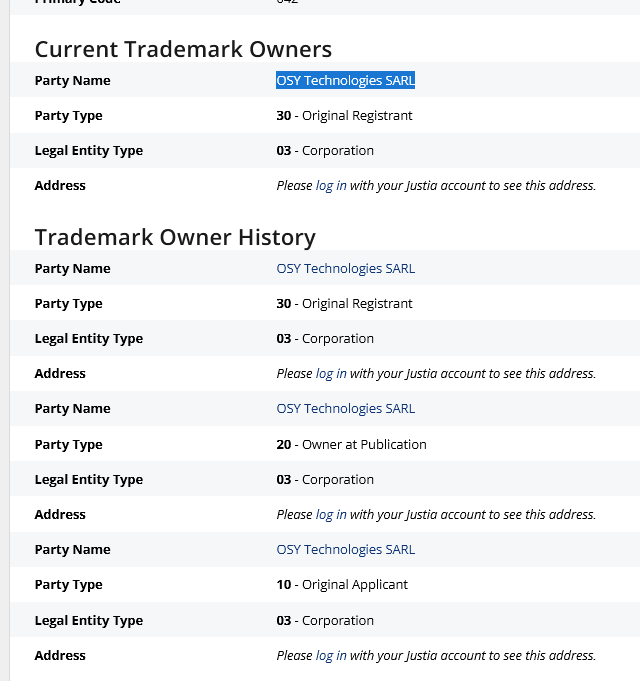Select "30 - Original Registrant" under Current Trademark Owners

(x=344, y=116)
